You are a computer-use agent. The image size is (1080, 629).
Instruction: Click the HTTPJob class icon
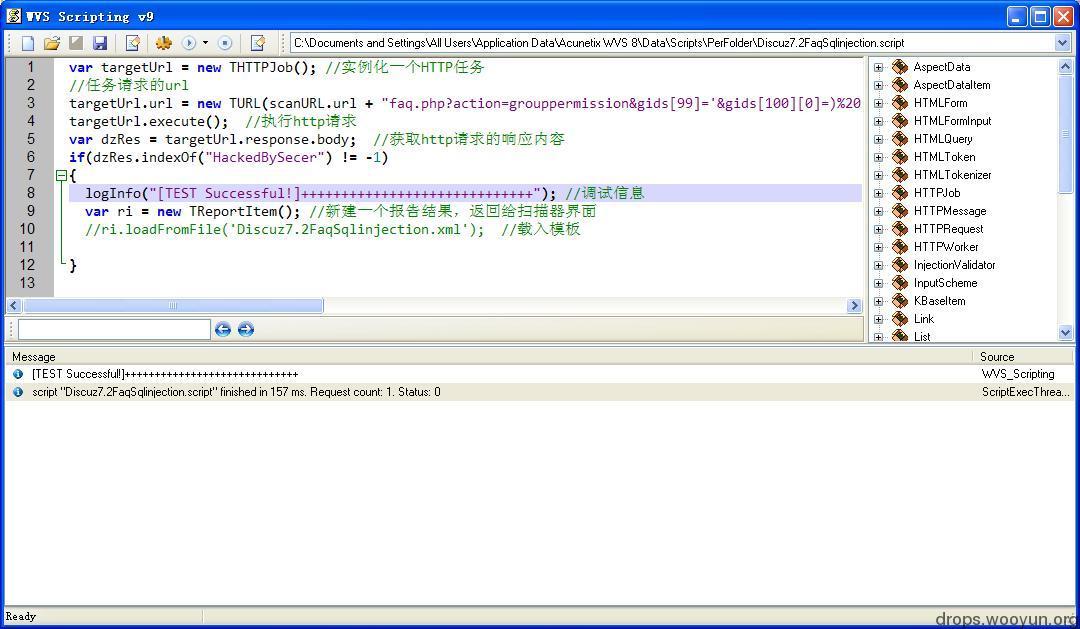coord(900,192)
